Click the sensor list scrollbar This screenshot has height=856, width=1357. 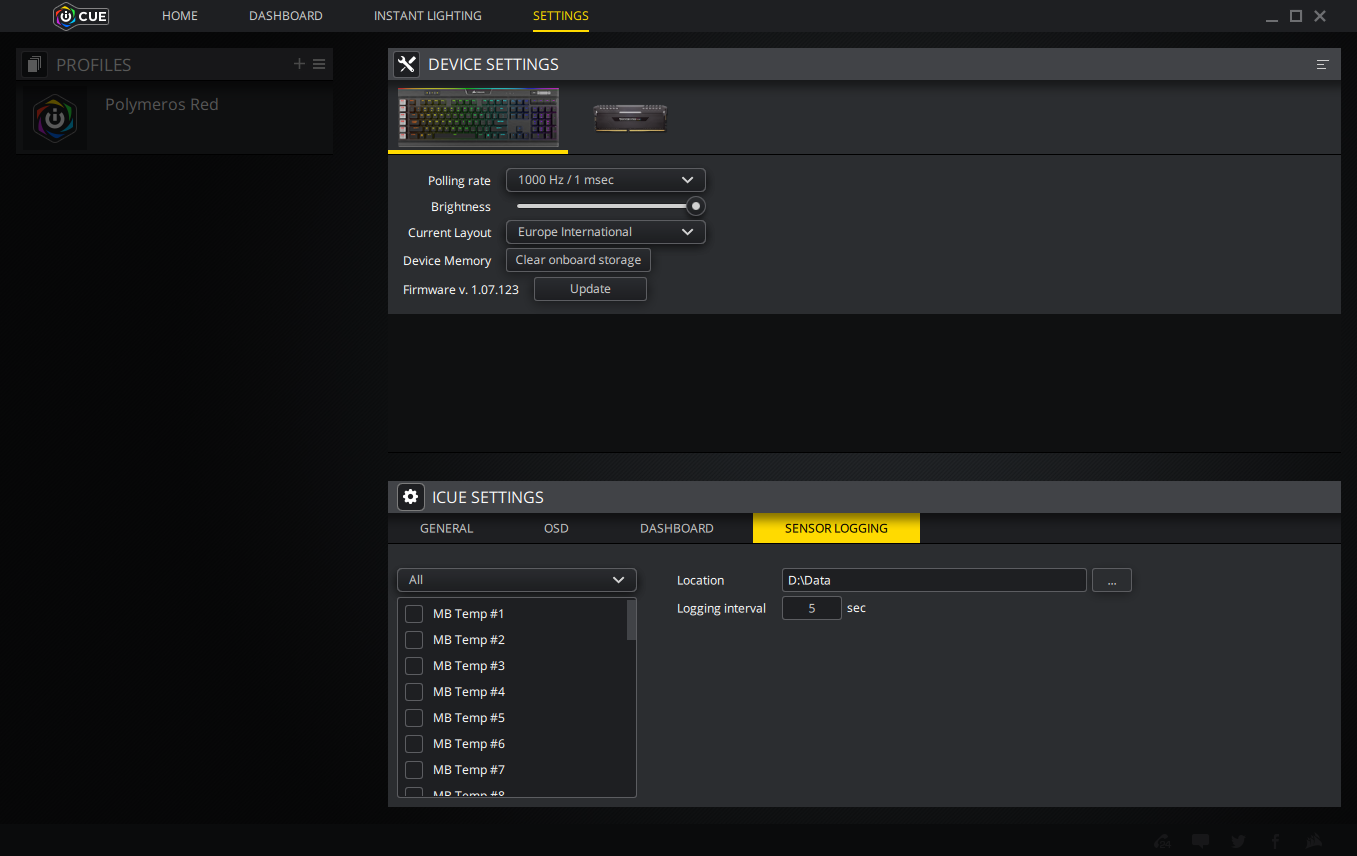631,620
